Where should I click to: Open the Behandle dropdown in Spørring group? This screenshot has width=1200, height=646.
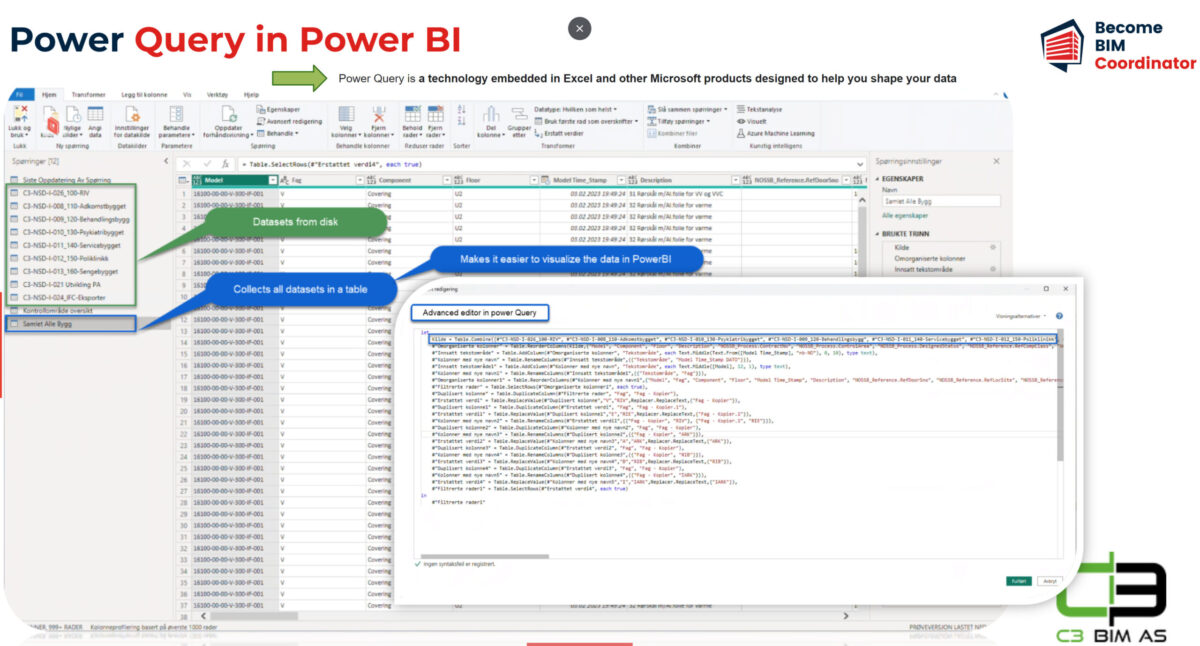[x=278, y=133]
